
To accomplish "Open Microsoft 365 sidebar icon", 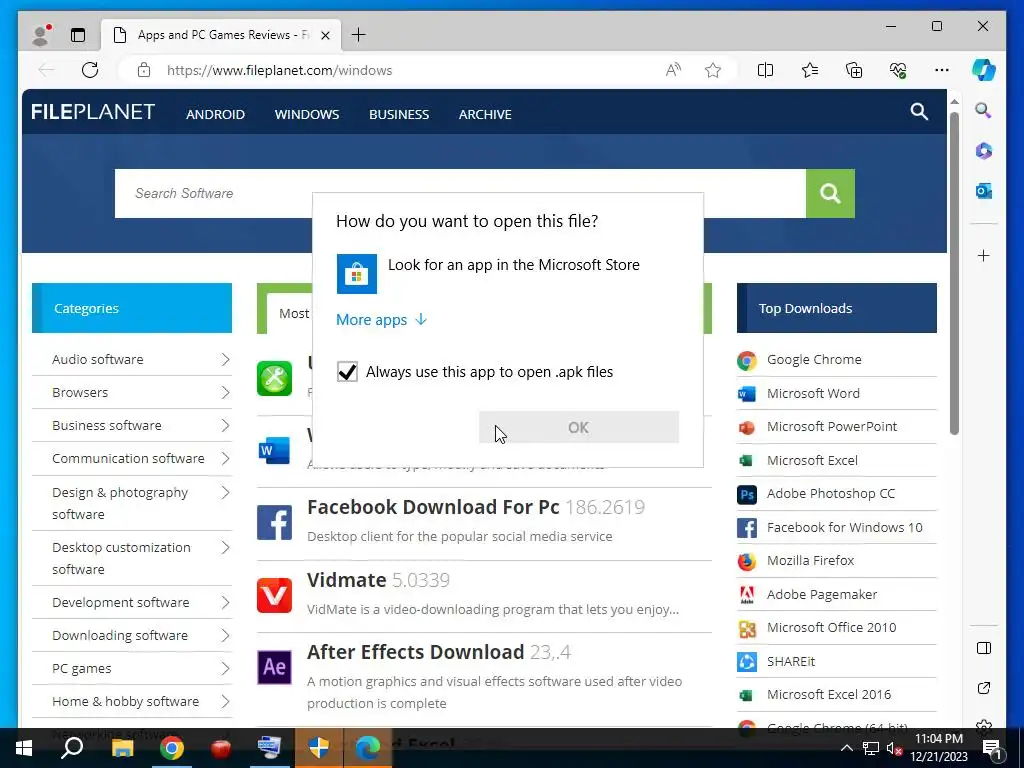I will [984, 151].
